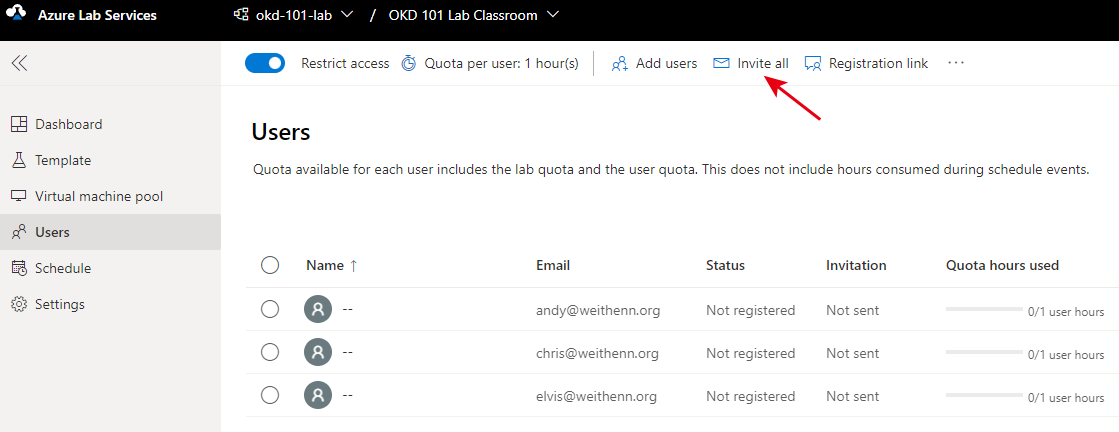This screenshot has height=432, width=1119.
Task: Select the andy@weithenn.org row checkbox
Action: (x=270, y=309)
